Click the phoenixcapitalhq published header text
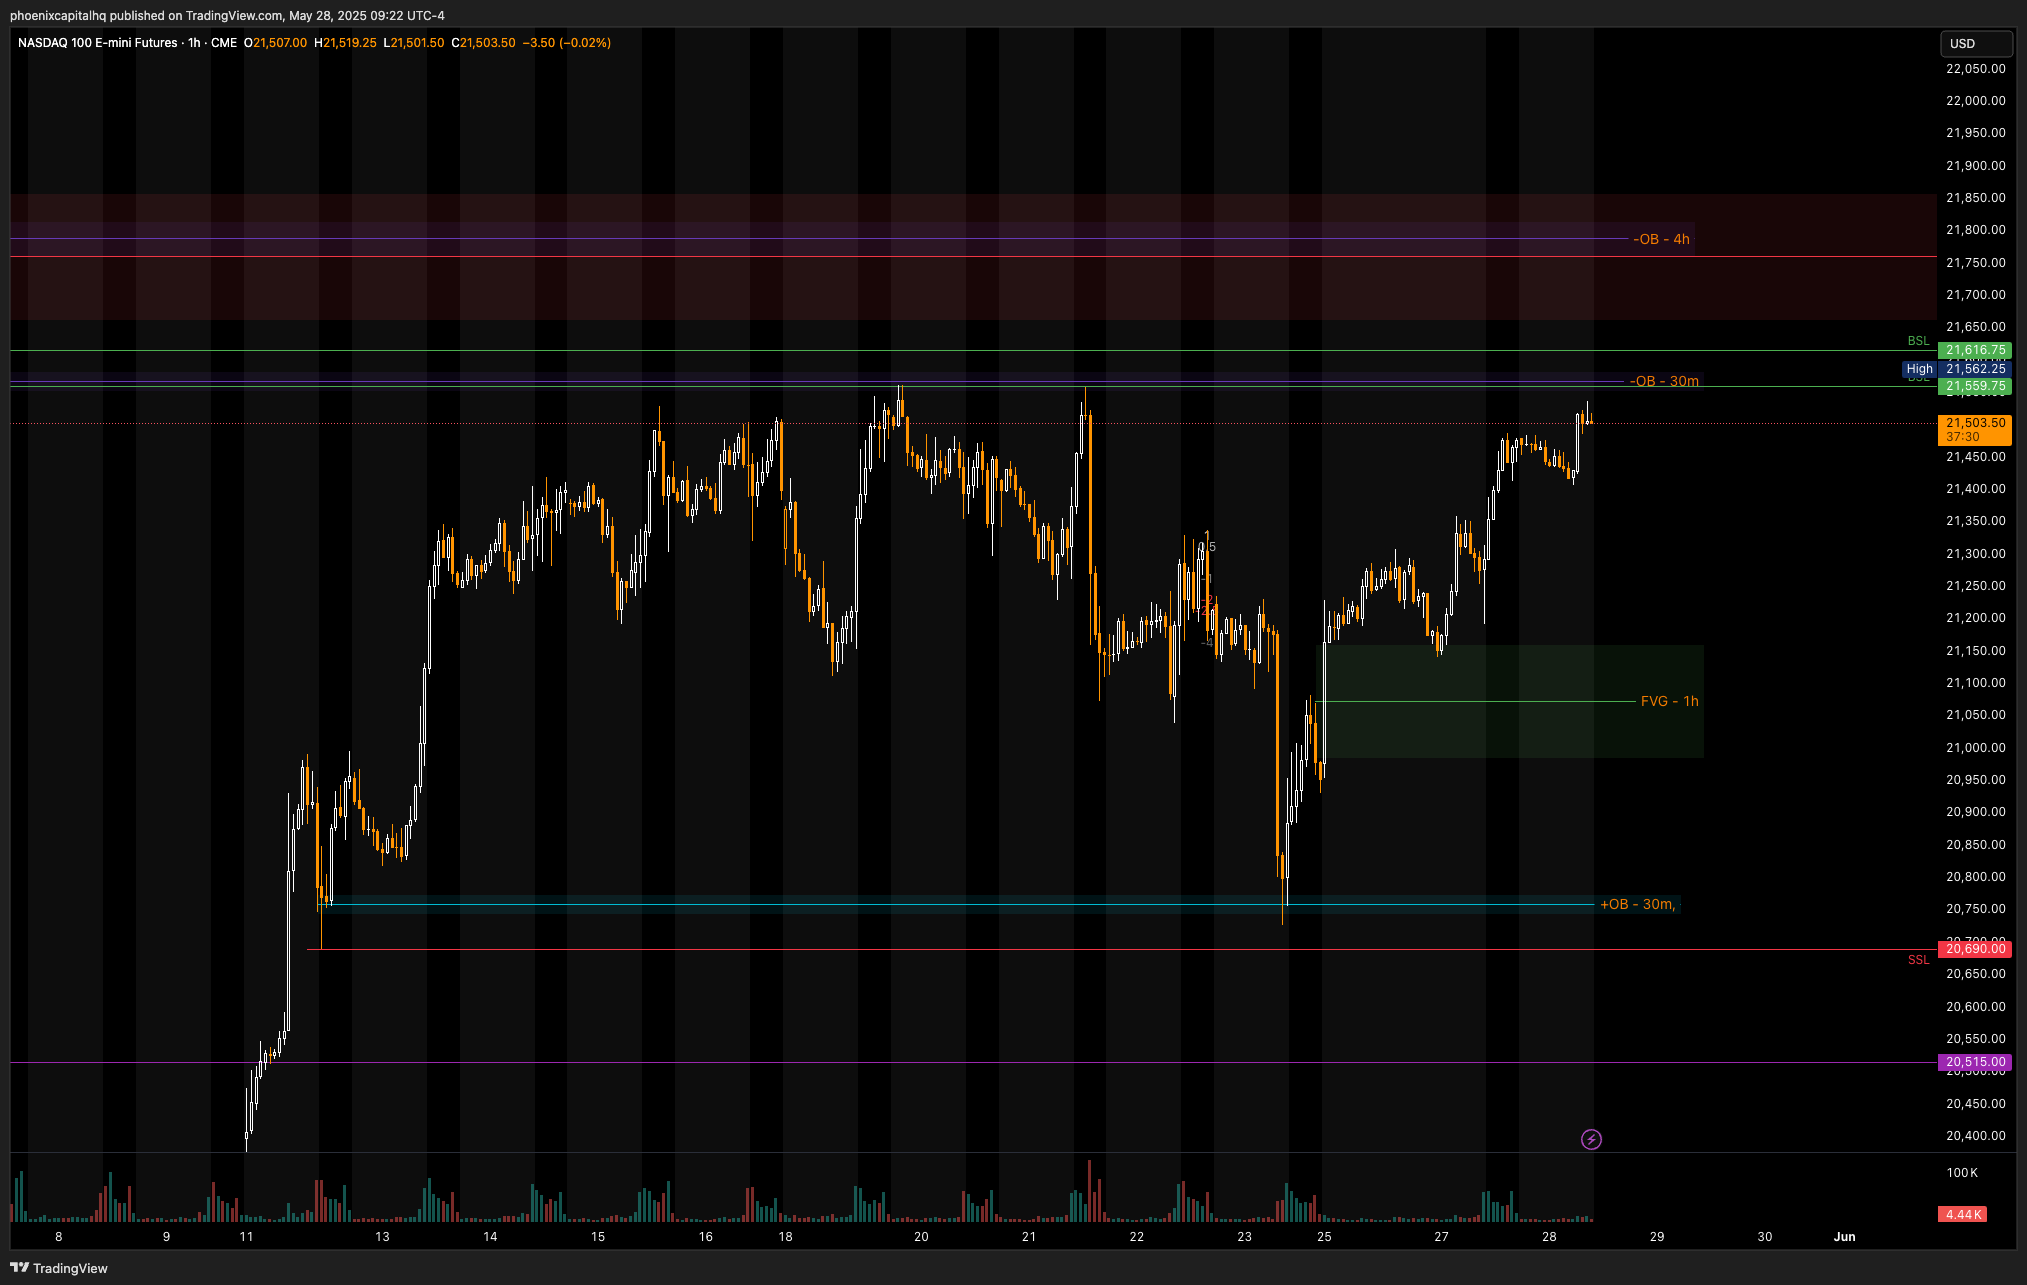The image size is (2027, 1285). (x=227, y=15)
